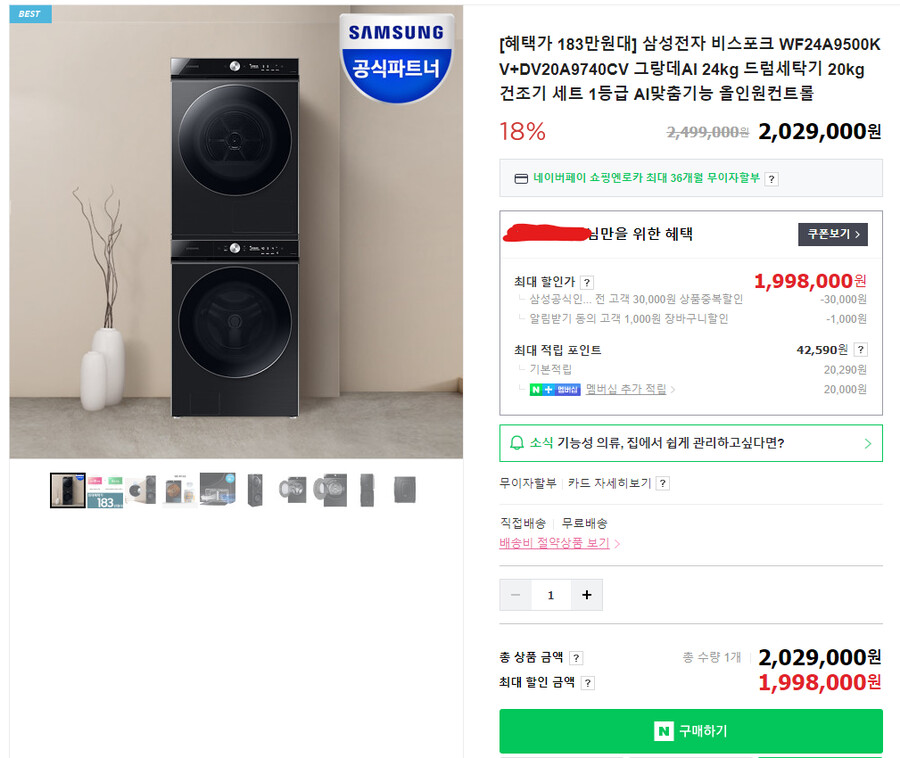
Task: Open 카드 자세히보기 details
Action: (610, 481)
